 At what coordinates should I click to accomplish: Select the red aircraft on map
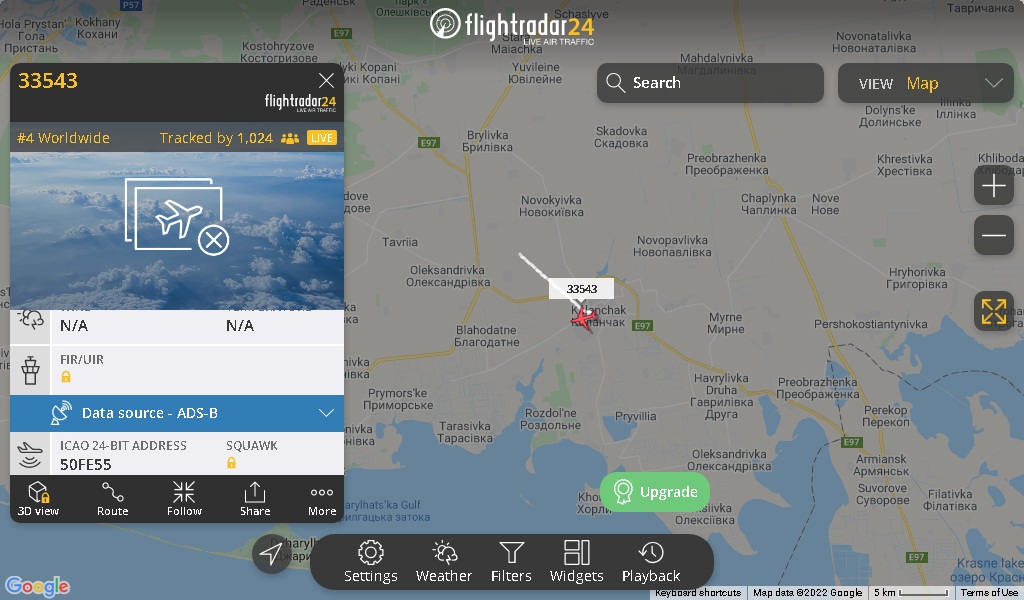point(583,318)
